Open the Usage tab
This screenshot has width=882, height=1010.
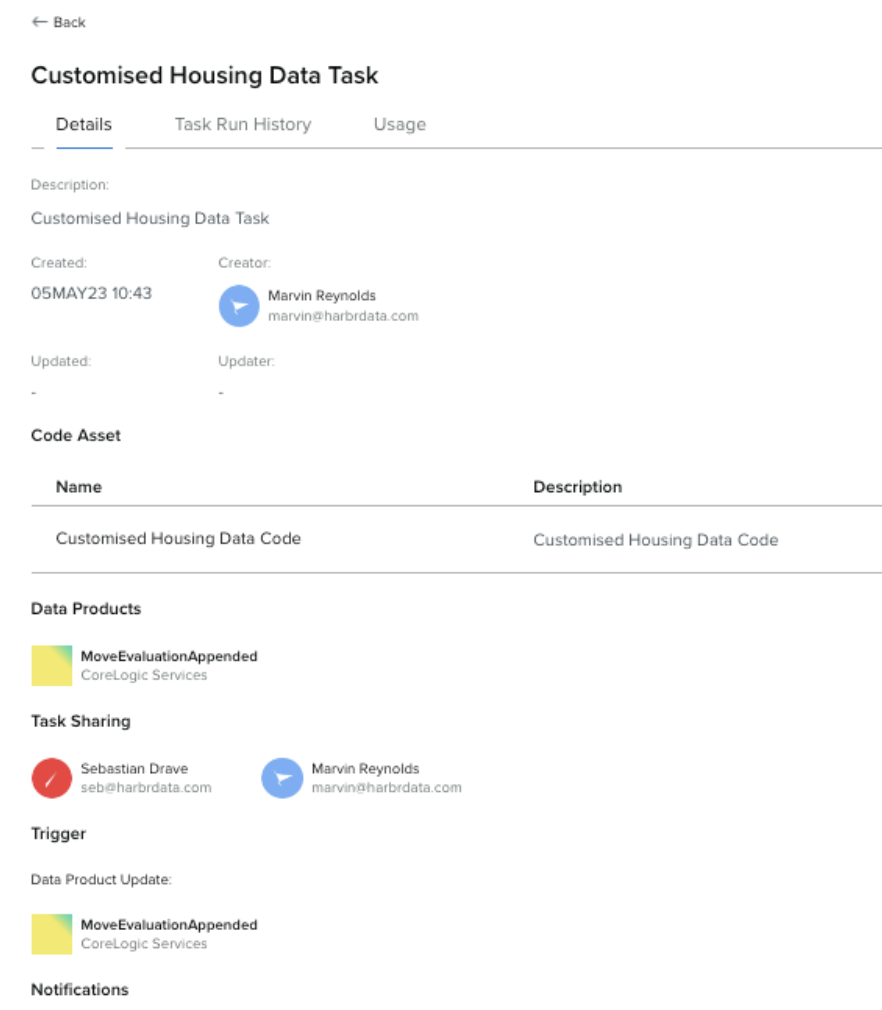399,124
